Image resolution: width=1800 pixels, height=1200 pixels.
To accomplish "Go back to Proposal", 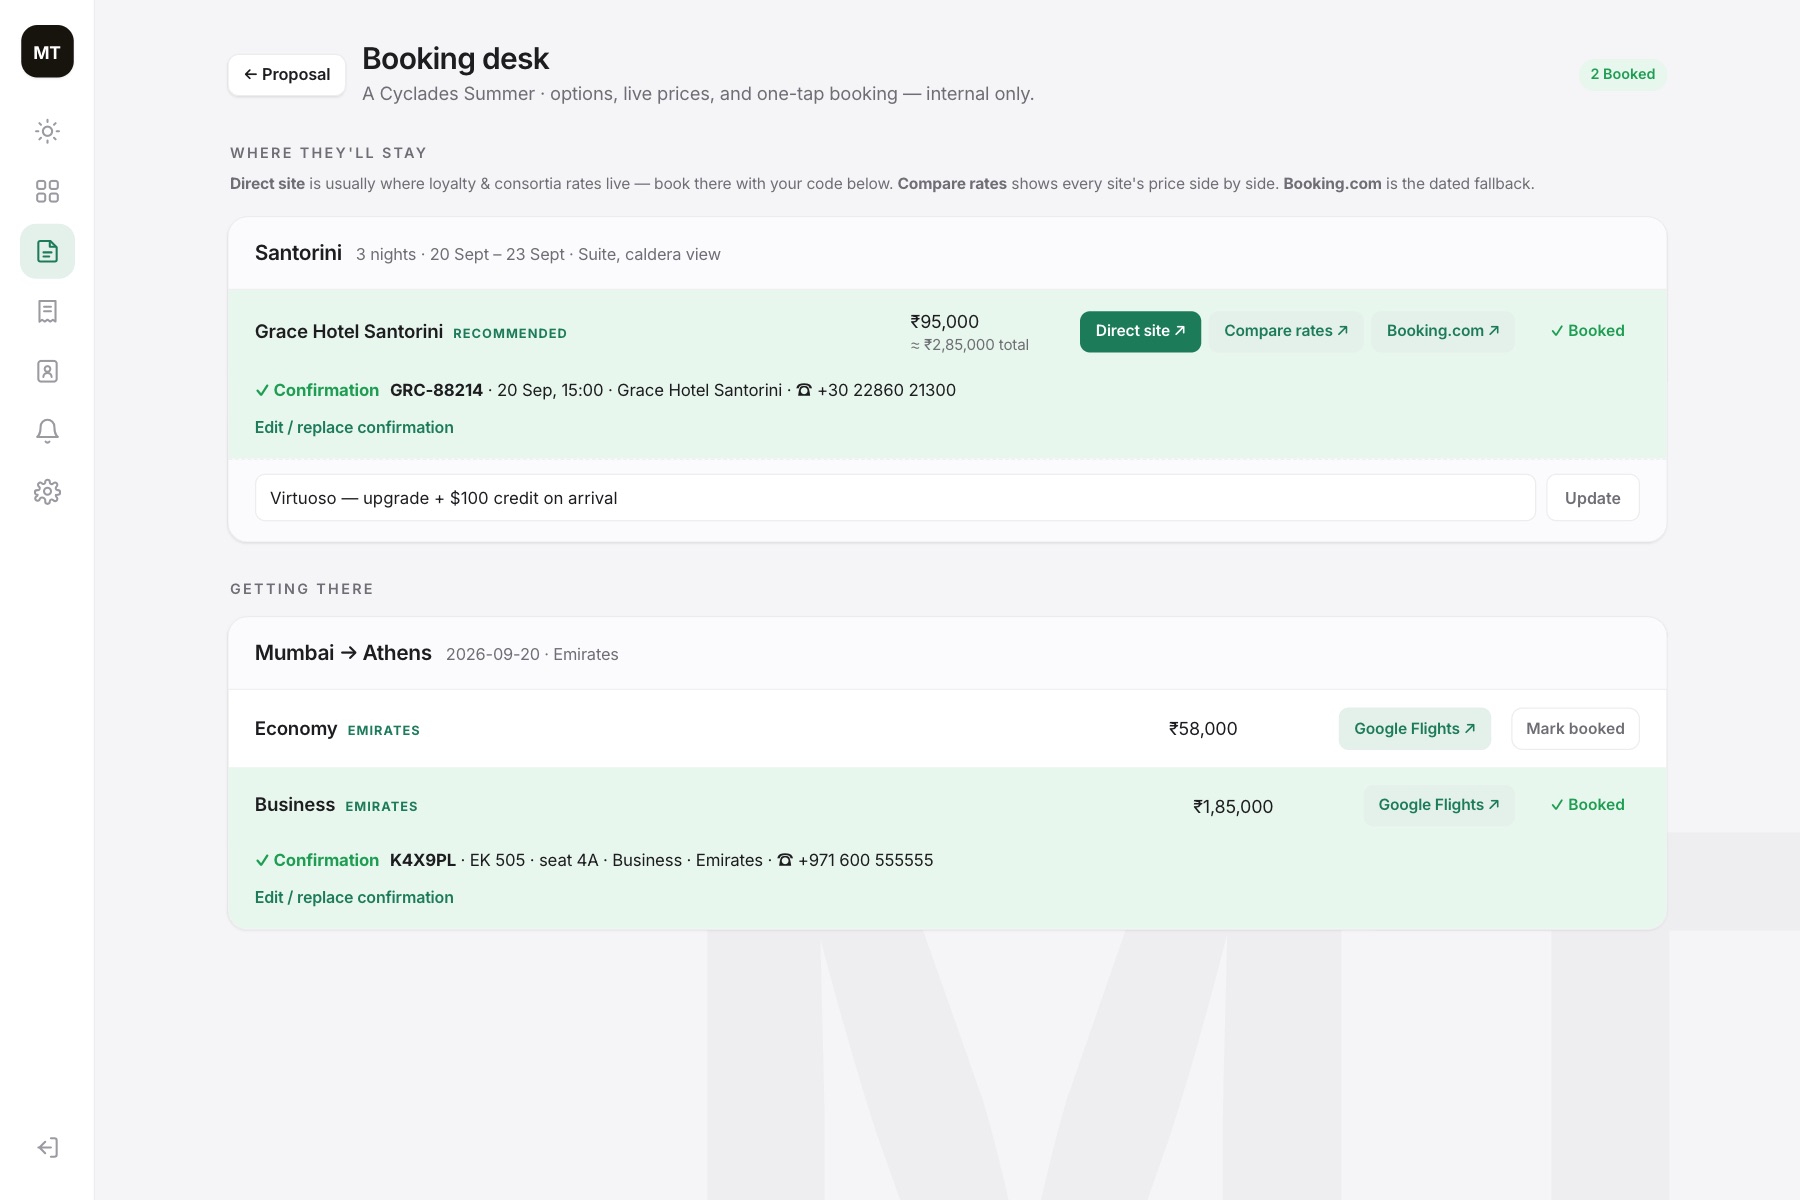I will (x=287, y=75).
